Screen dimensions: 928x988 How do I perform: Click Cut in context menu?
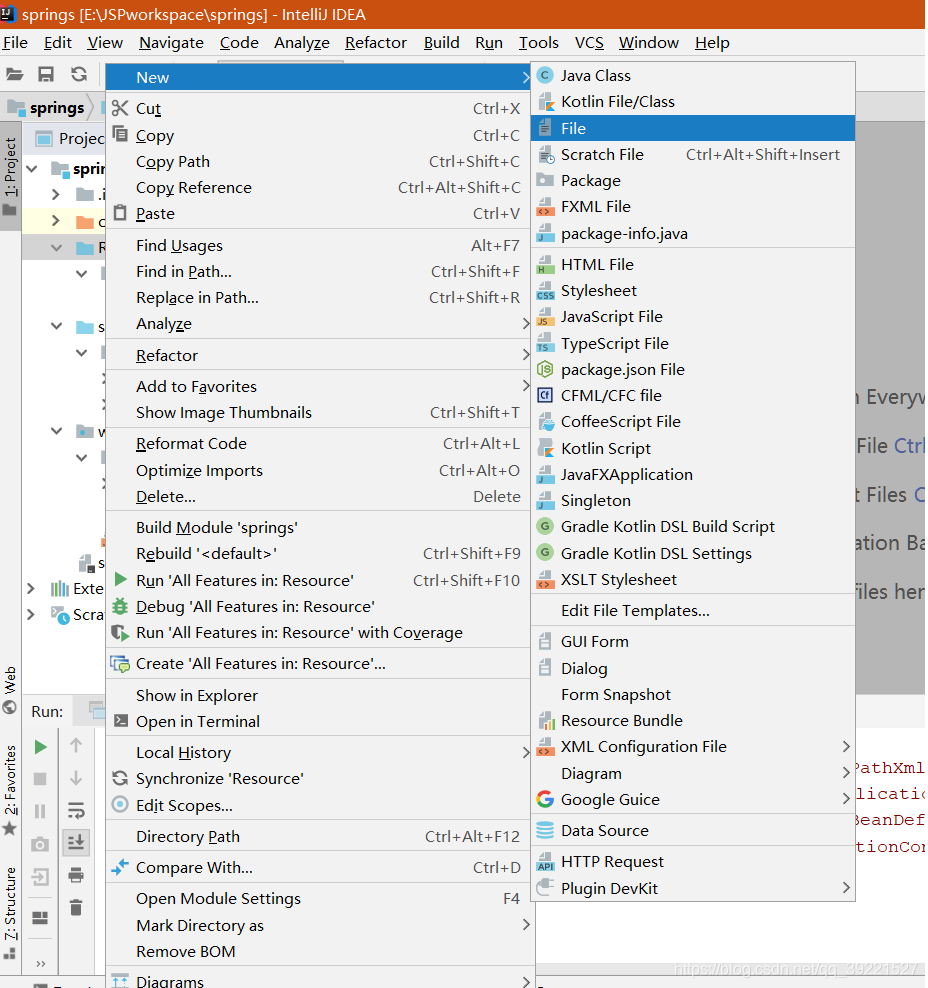(x=318, y=108)
